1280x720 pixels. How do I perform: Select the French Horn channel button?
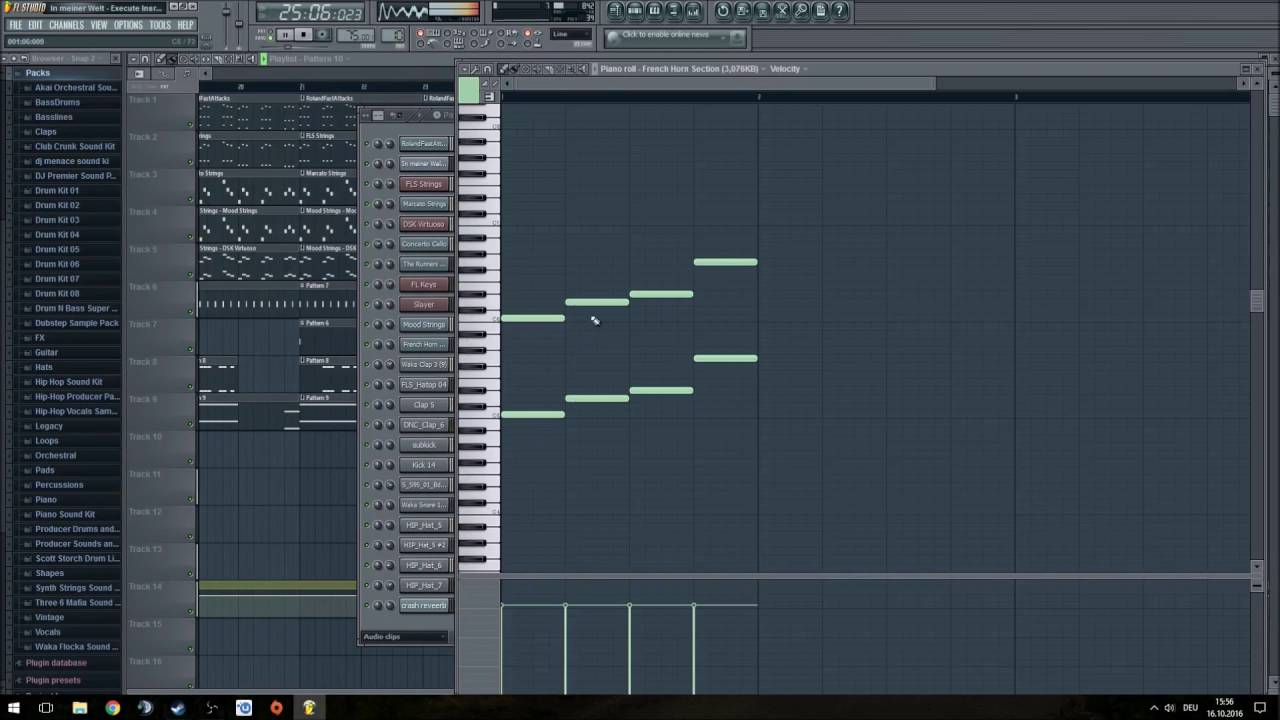click(424, 344)
